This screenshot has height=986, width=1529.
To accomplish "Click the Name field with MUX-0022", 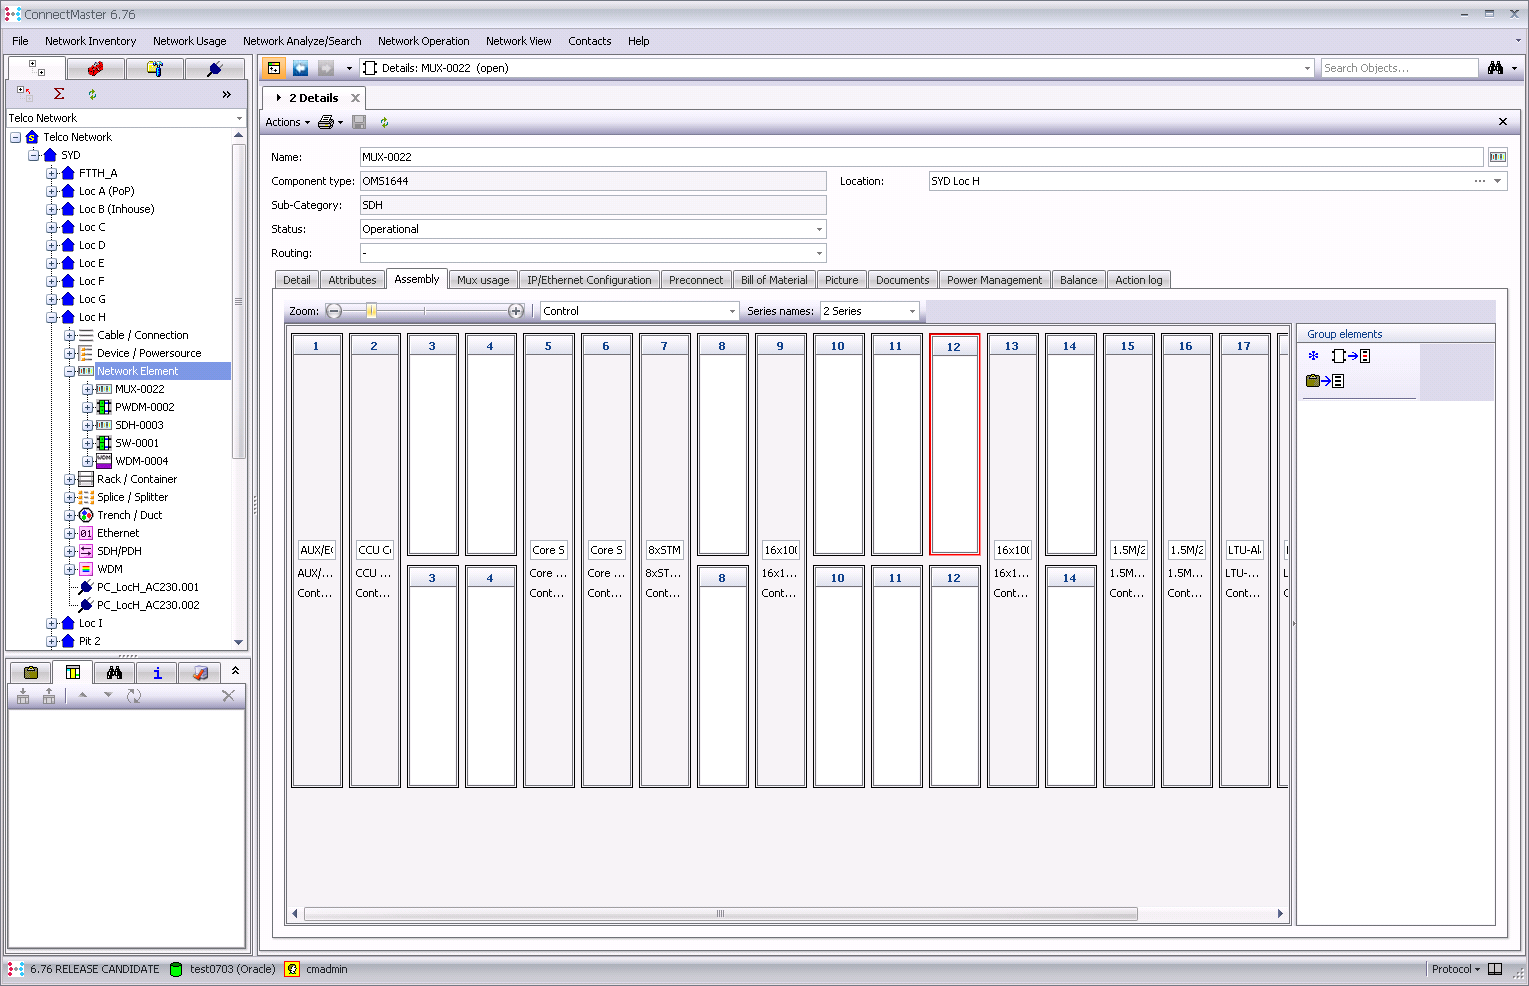I will coord(921,157).
